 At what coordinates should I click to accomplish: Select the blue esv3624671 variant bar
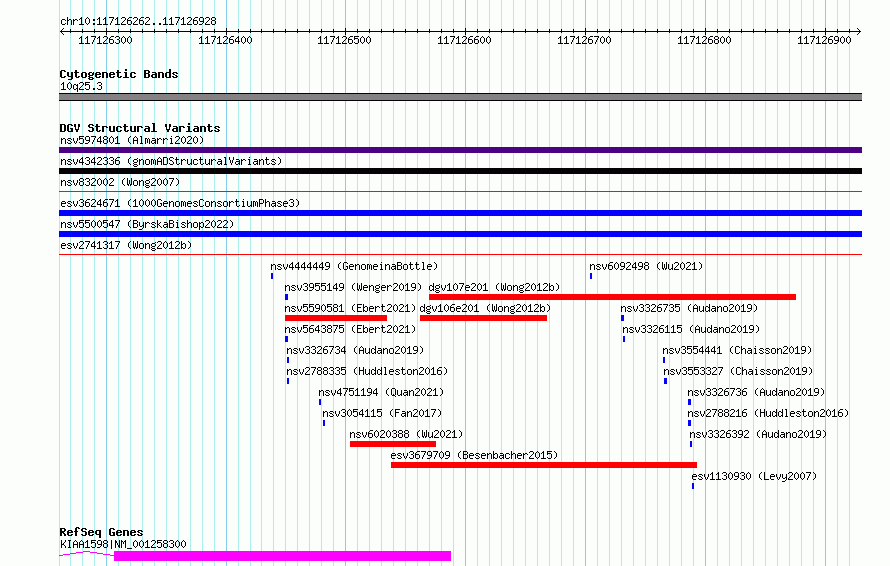(x=460, y=213)
